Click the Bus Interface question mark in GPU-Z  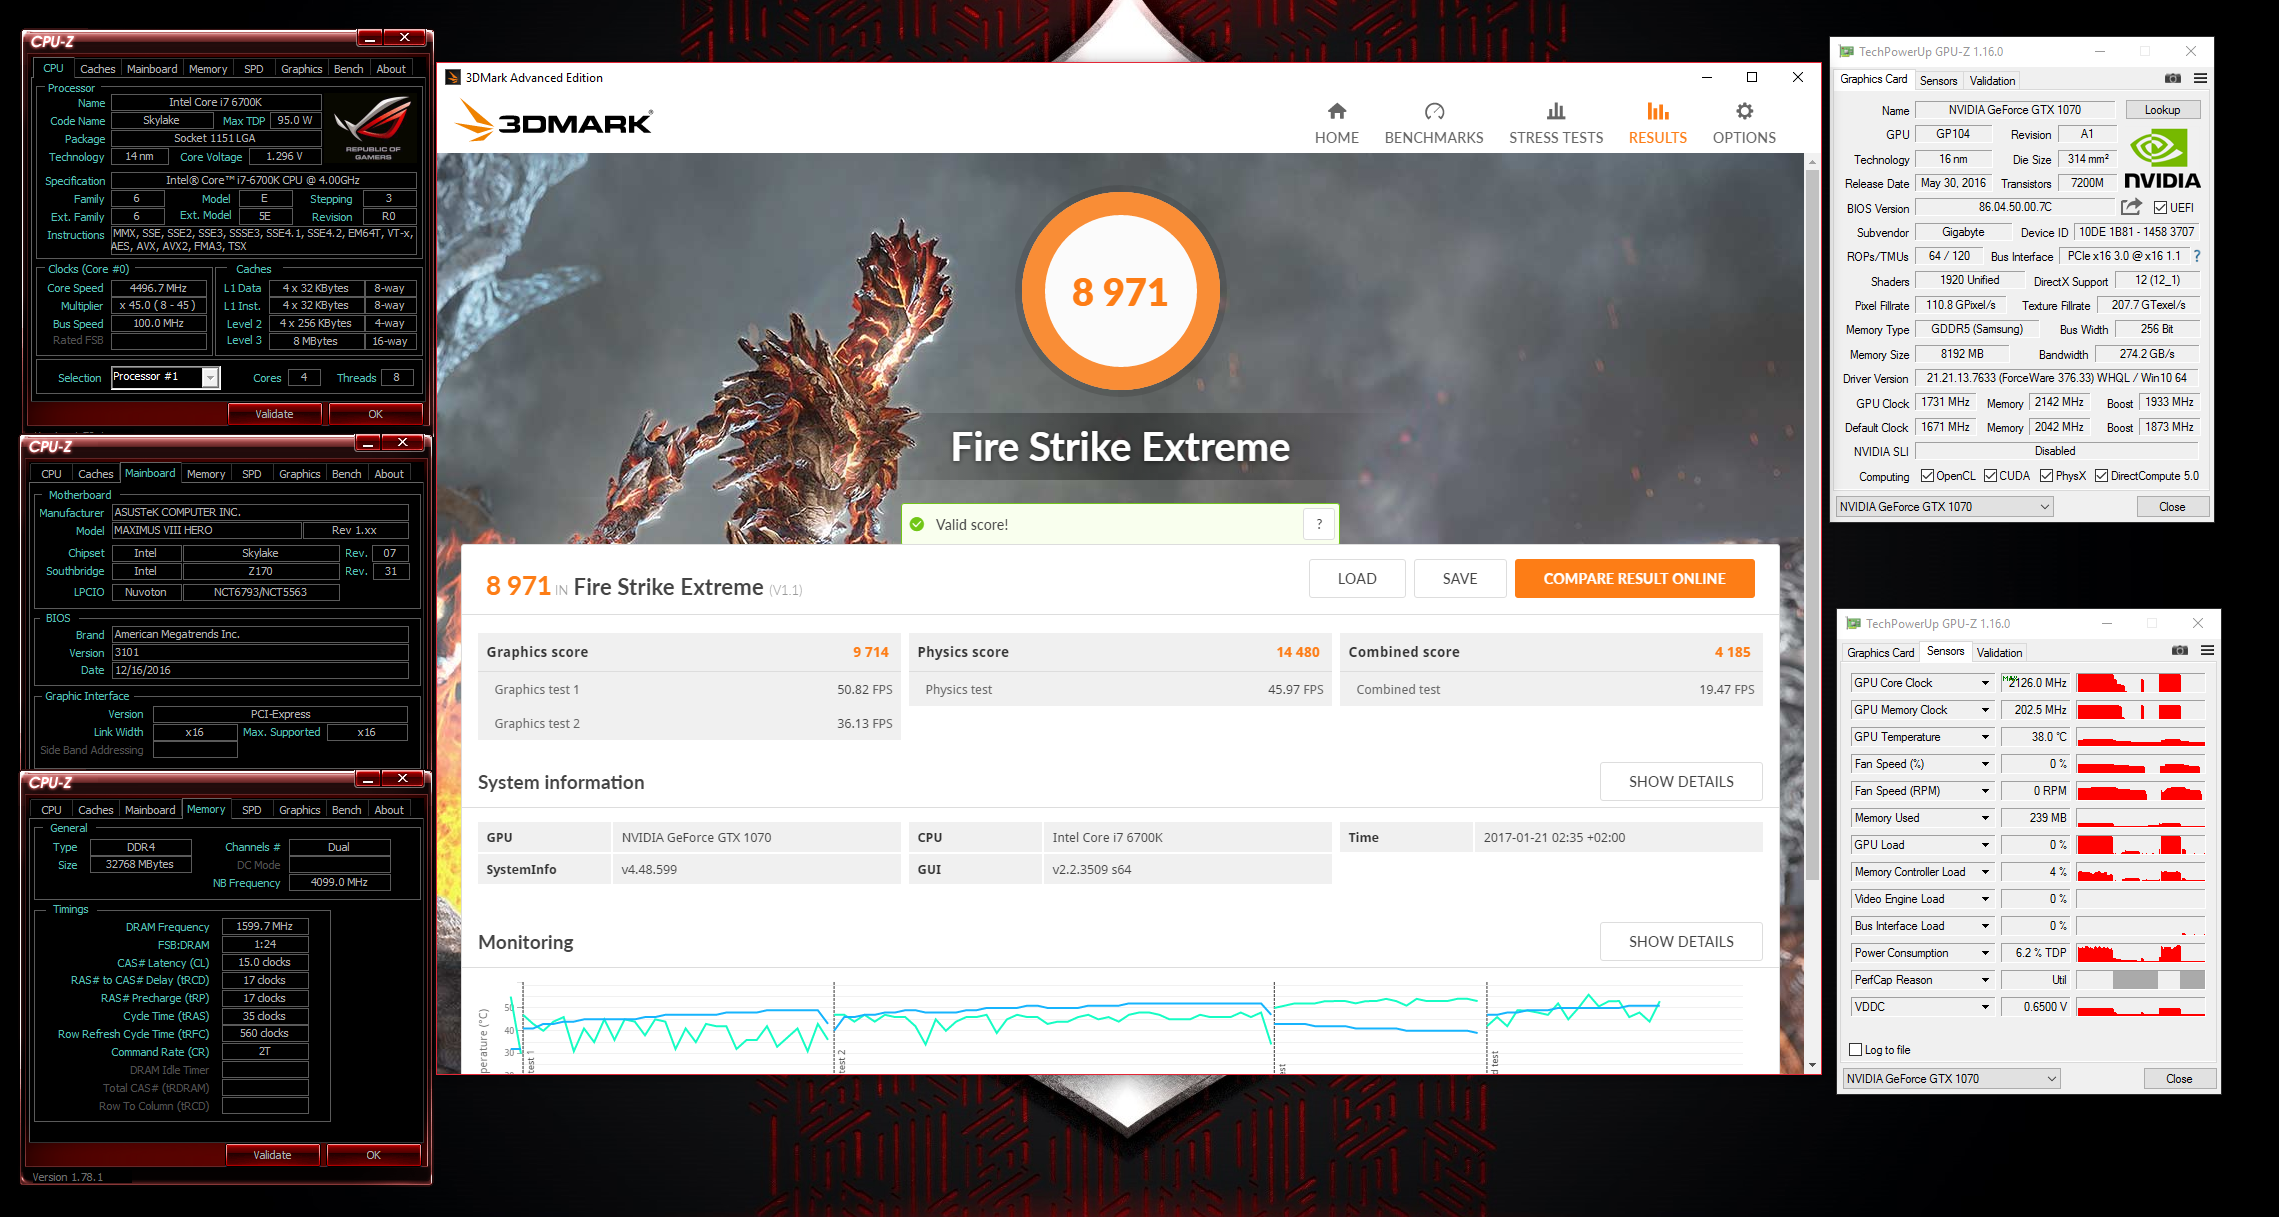(2197, 256)
